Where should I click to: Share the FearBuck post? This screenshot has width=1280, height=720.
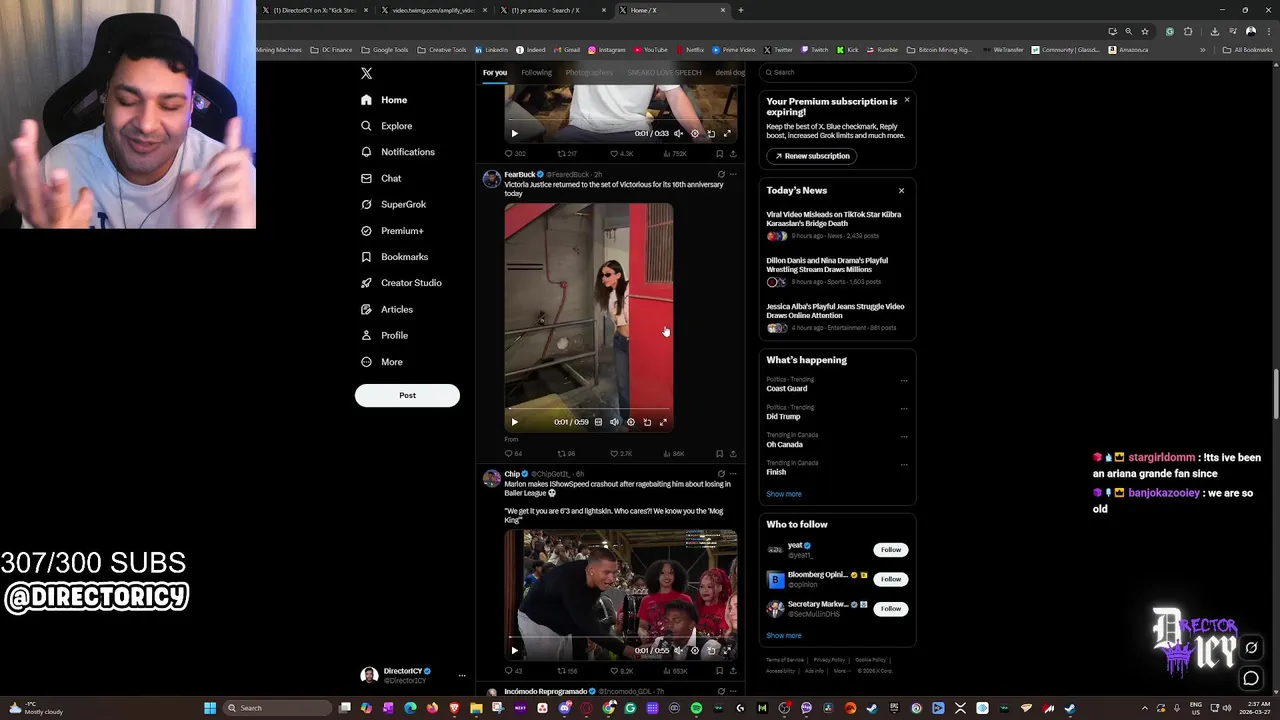click(x=733, y=454)
